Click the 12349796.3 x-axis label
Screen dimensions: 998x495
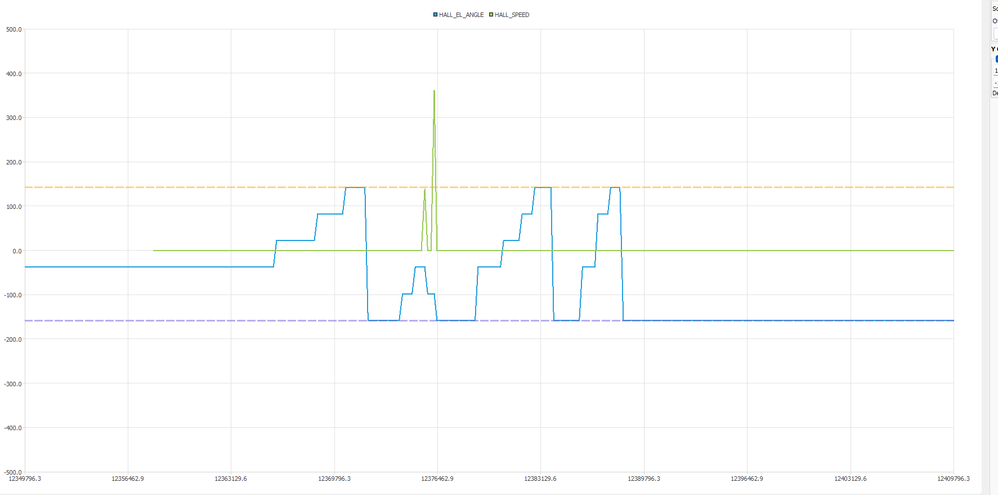tap(24, 478)
